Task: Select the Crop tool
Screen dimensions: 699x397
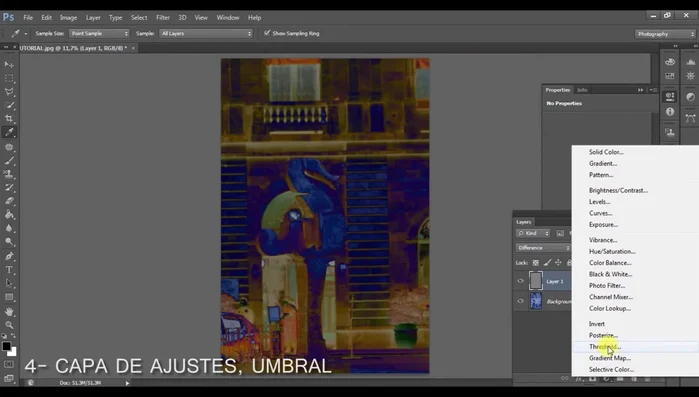Action: pos(9,119)
